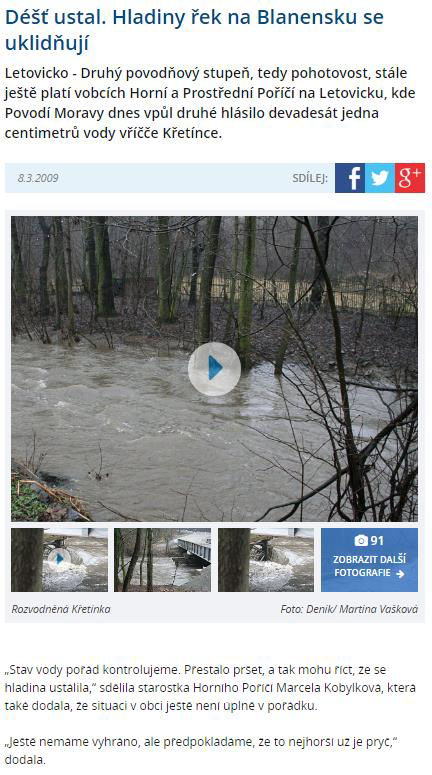The image size is (432, 775).
Task: Click the camera icon beside 91
Action: (361, 541)
